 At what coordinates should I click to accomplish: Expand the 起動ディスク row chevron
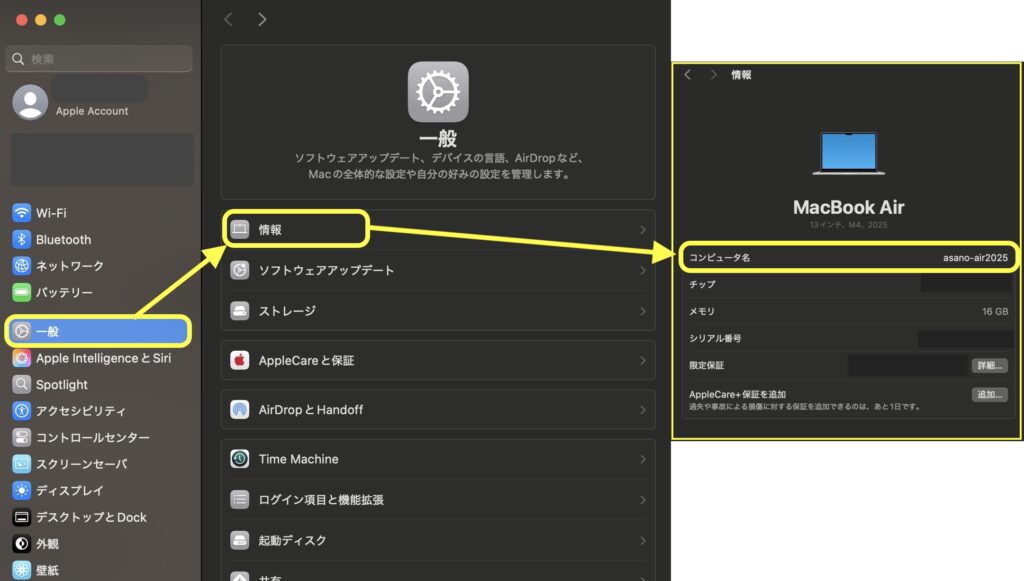(x=643, y=541)
